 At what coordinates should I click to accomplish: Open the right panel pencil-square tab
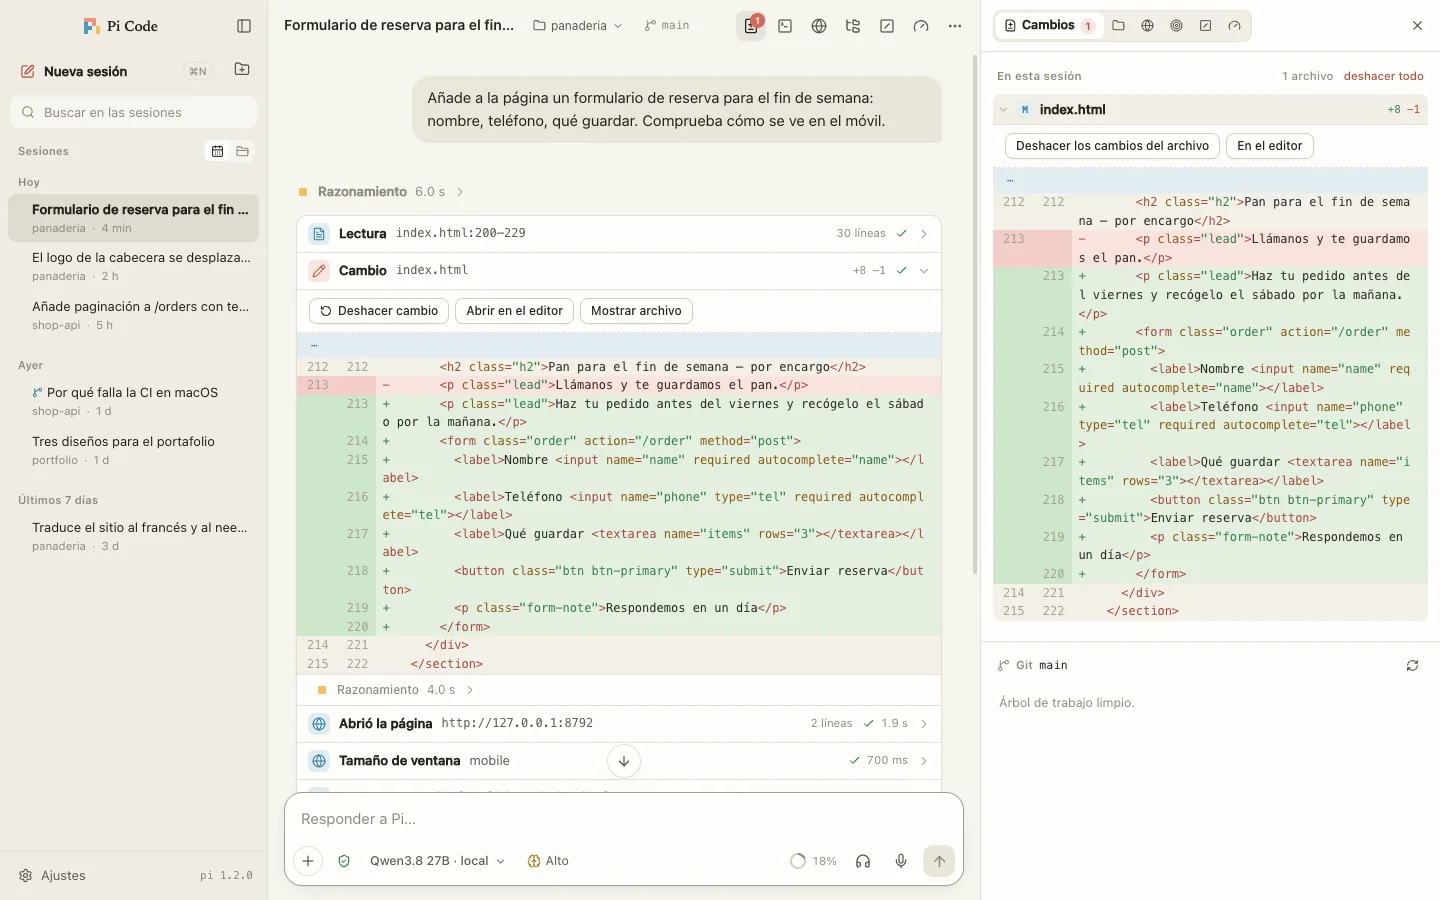point(1205,26)
